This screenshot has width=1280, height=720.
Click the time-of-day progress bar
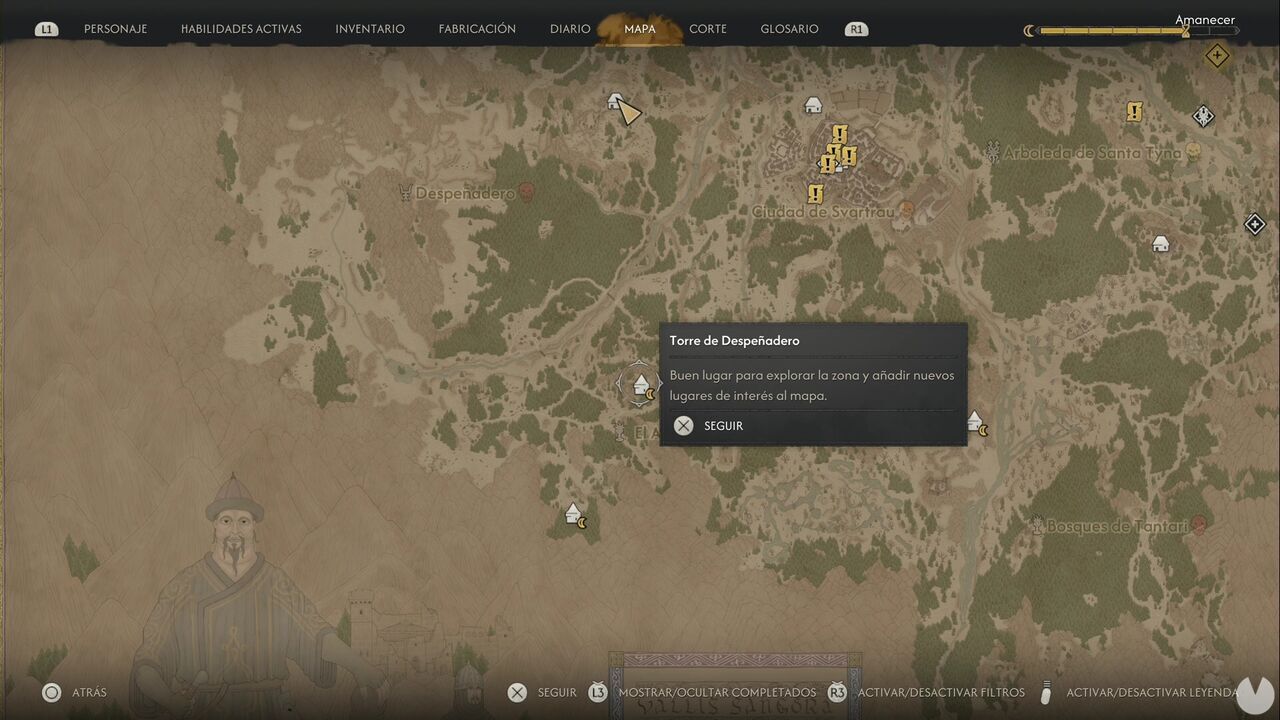(1138, 31)
